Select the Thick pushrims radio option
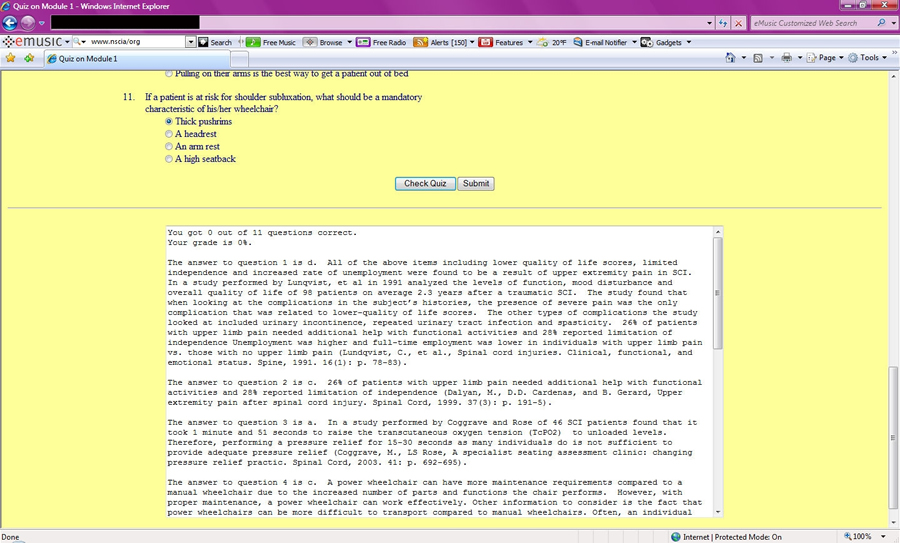The height and width of the screenshot is (543, 900). click(169, 122)
